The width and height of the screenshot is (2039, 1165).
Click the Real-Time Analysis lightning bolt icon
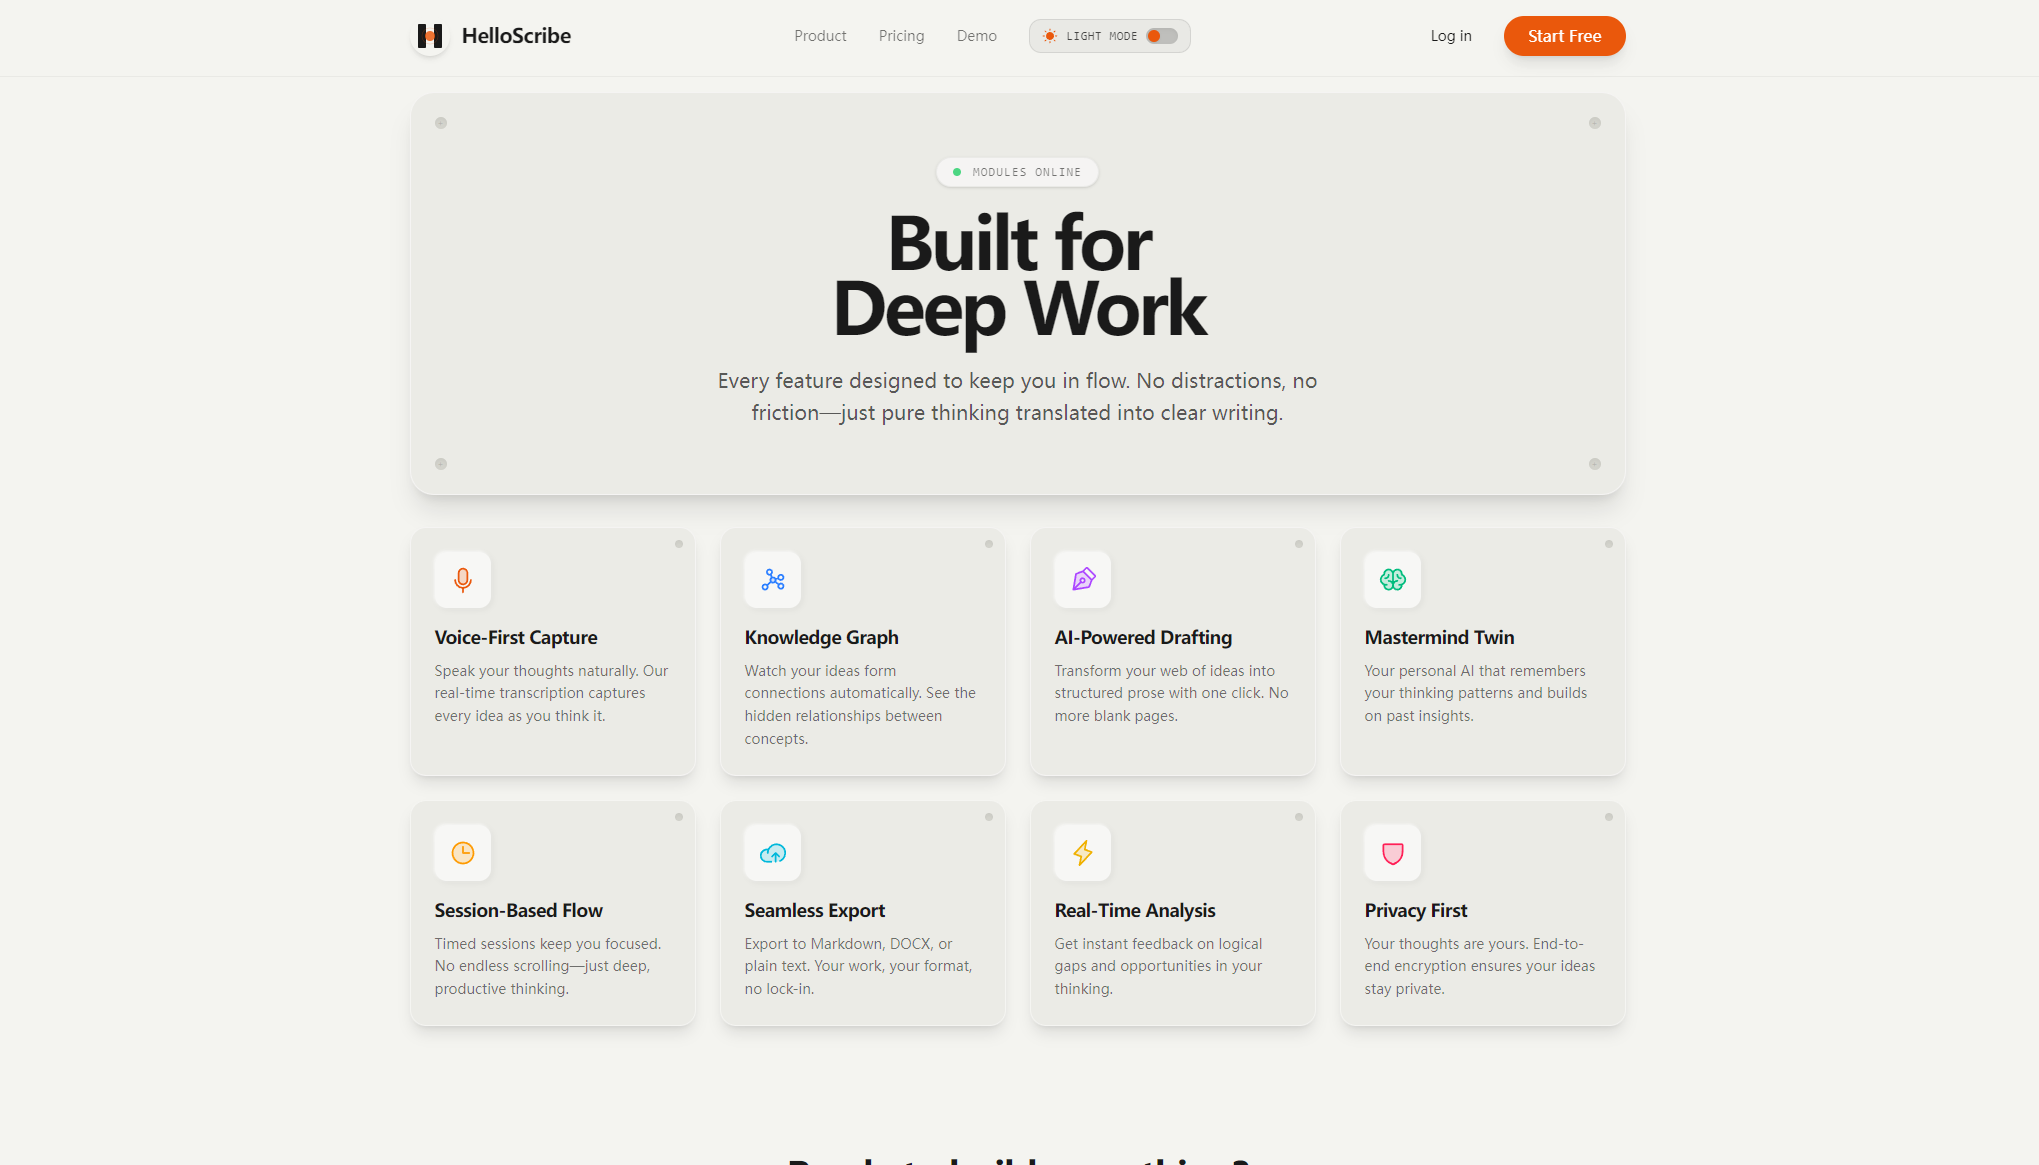[x=1082, y=852]
